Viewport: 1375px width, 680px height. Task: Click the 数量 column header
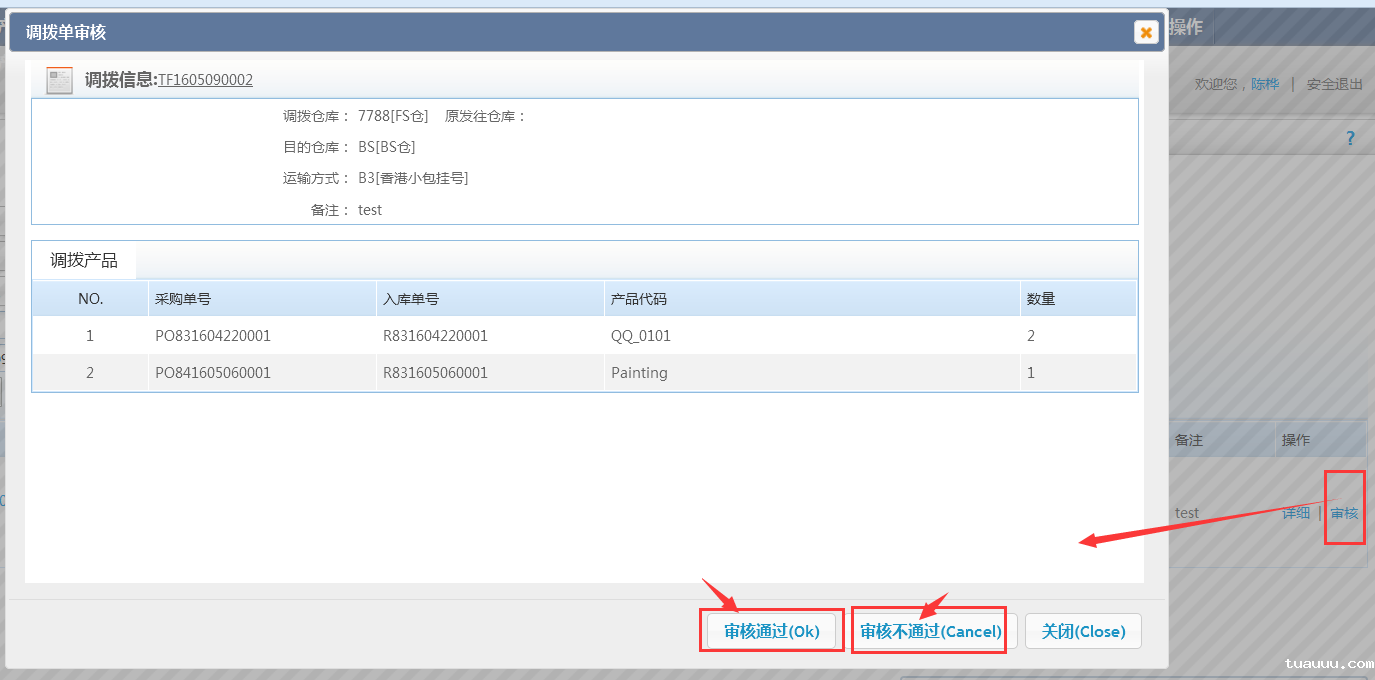[x=1041, y=299]
